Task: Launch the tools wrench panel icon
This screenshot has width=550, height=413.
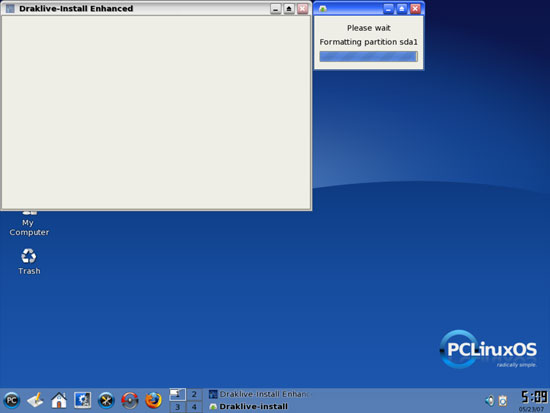Action: [106, 400]
